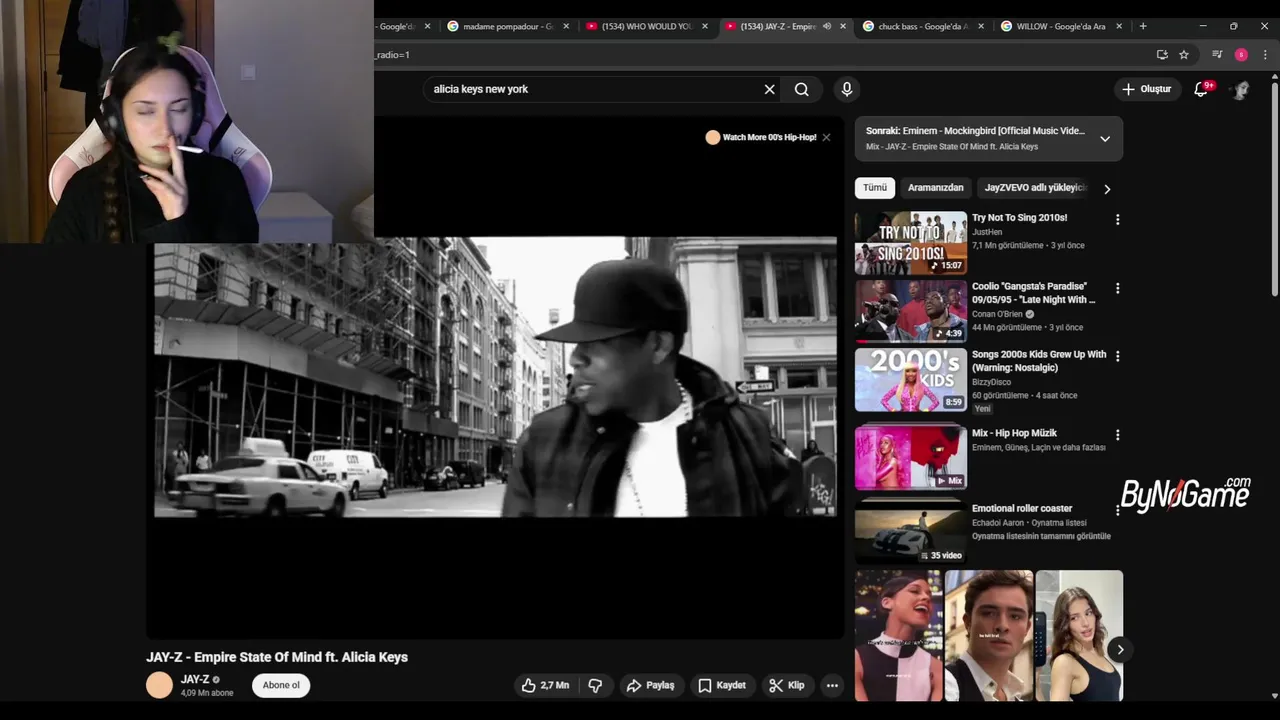Open Mix - Hip Hop Müzik thumbnail
The width and height of the screenshot is (1280, 720).
pos(911,457)
